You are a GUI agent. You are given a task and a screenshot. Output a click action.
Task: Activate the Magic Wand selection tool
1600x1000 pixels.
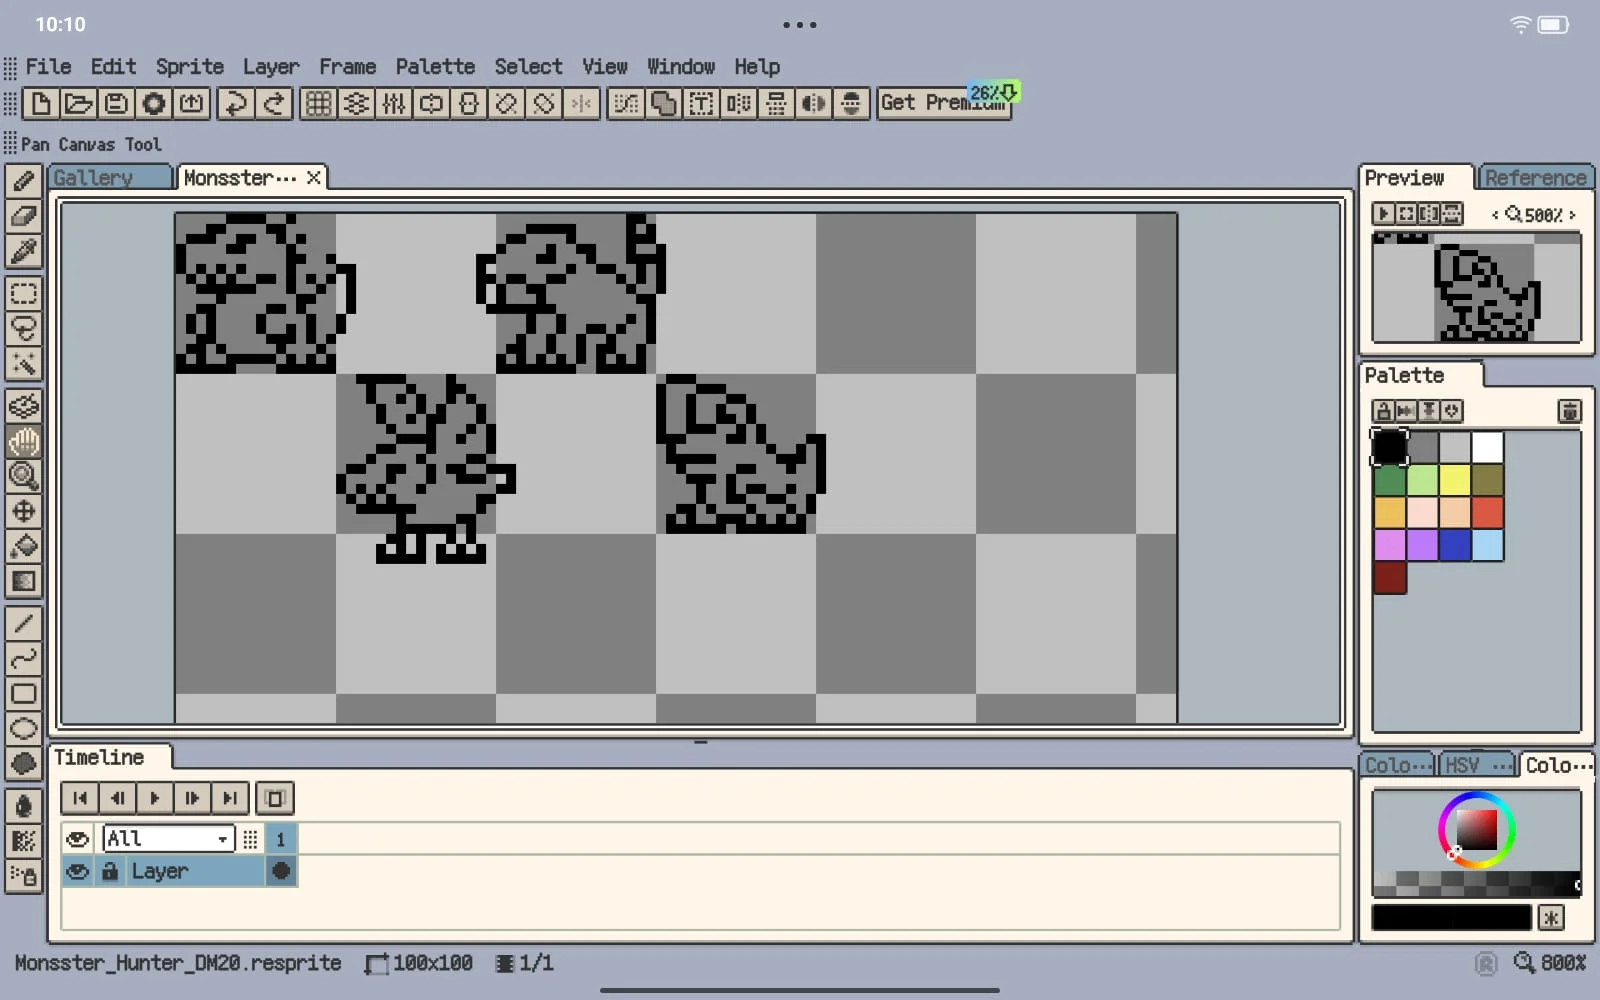pos(24,363)
